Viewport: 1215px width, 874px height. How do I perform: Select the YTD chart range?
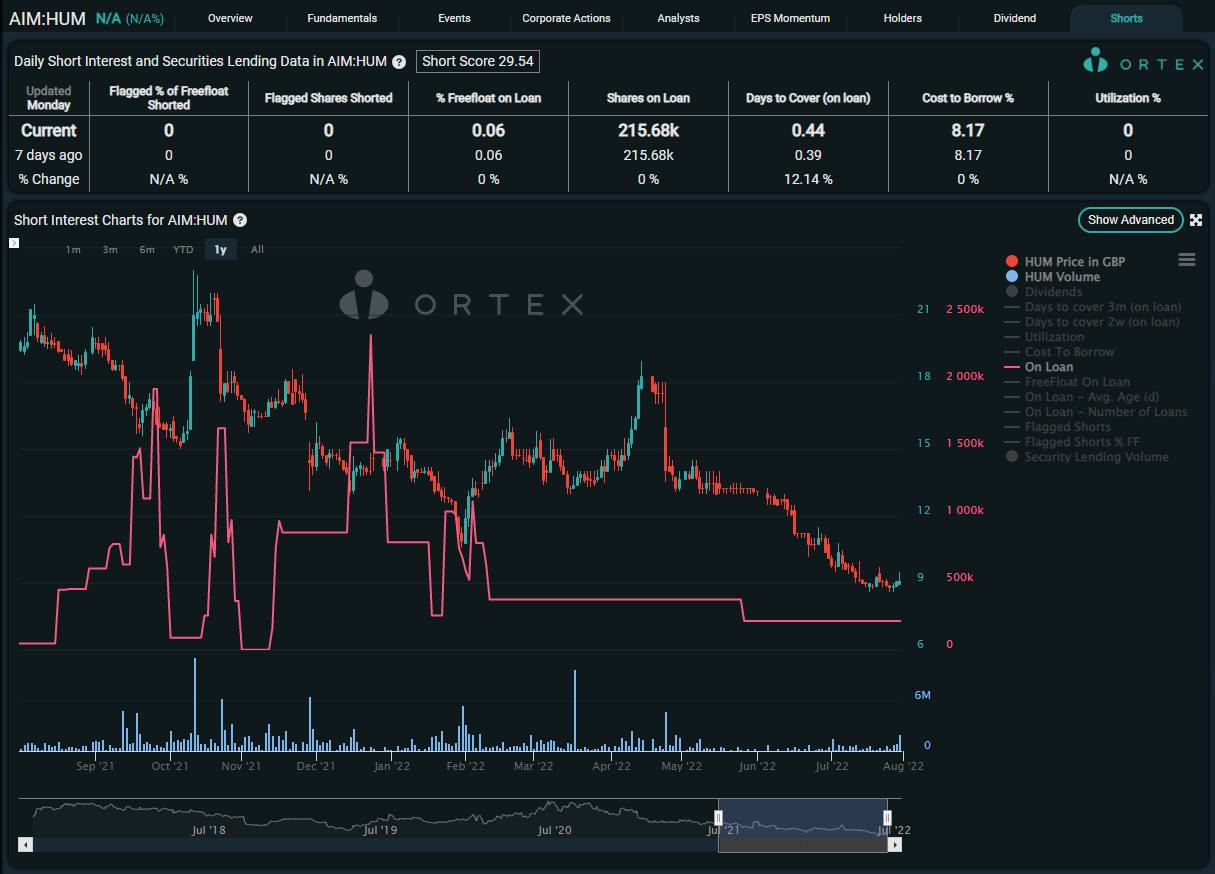pyautogui.click(x=183, y=249)
